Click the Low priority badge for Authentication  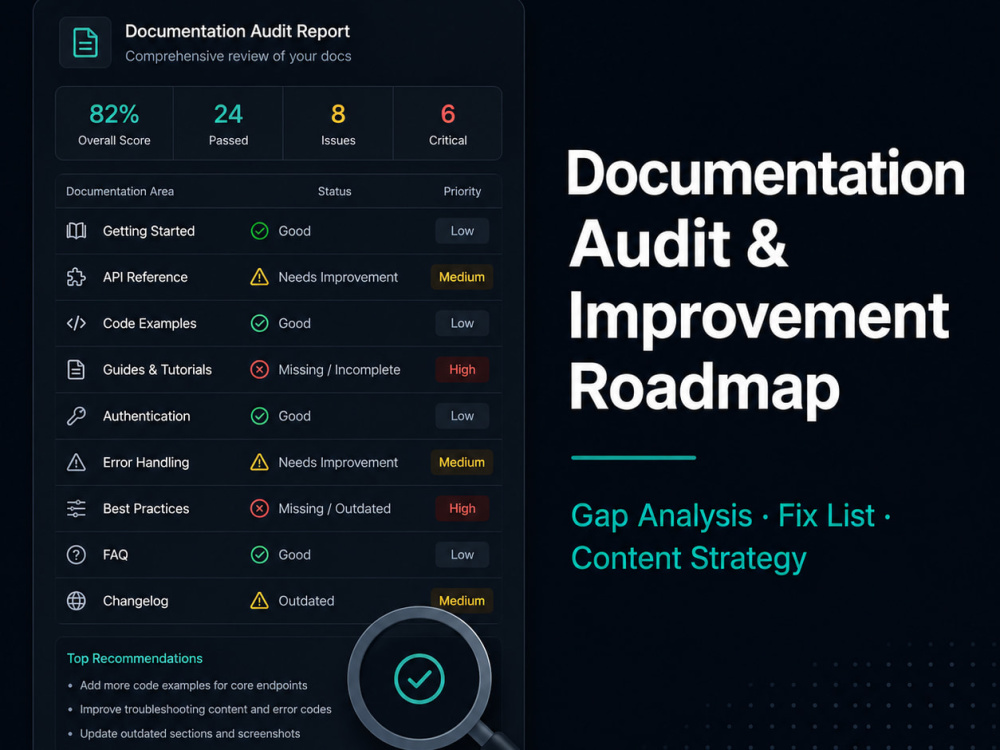[462, 416]
